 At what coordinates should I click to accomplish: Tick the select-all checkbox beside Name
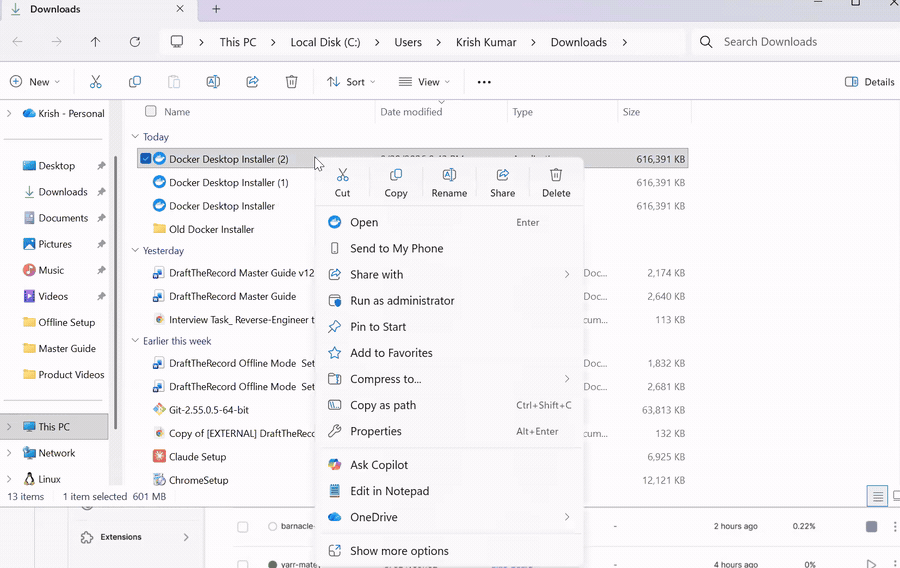pos(150,111)
